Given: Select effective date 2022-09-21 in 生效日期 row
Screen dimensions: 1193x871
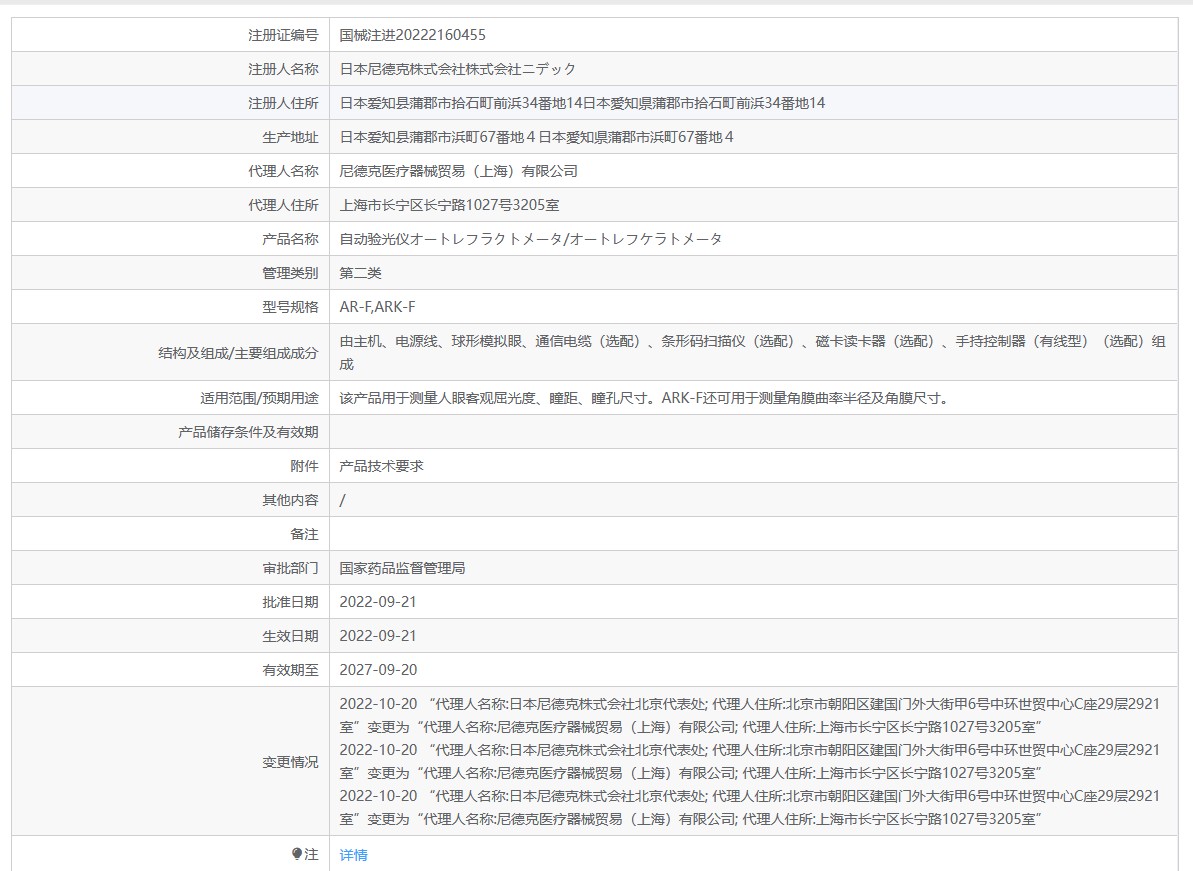Looking at the screenshot, I should pos(378,636).
